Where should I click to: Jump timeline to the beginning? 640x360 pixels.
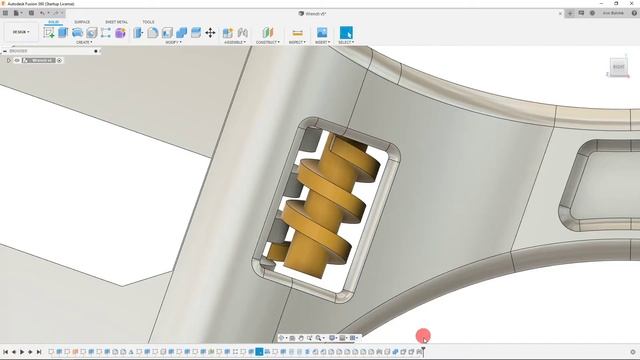(x=6, y=352)
